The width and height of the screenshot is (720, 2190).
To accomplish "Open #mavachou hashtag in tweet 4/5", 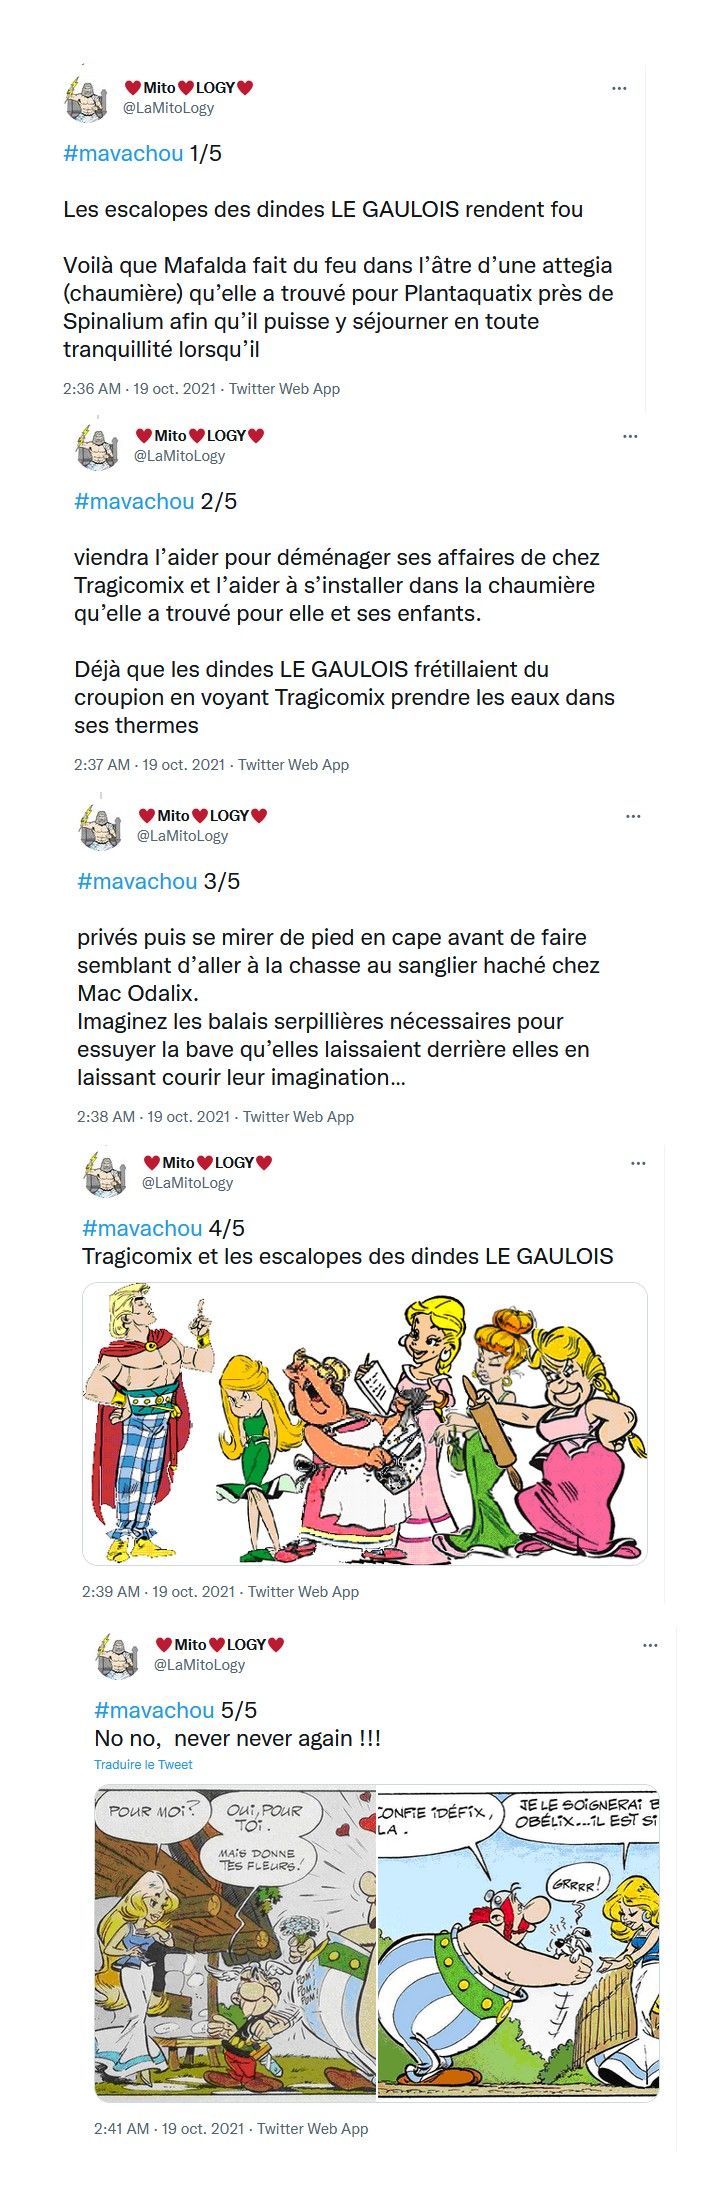I will (x=142, y=1228).
